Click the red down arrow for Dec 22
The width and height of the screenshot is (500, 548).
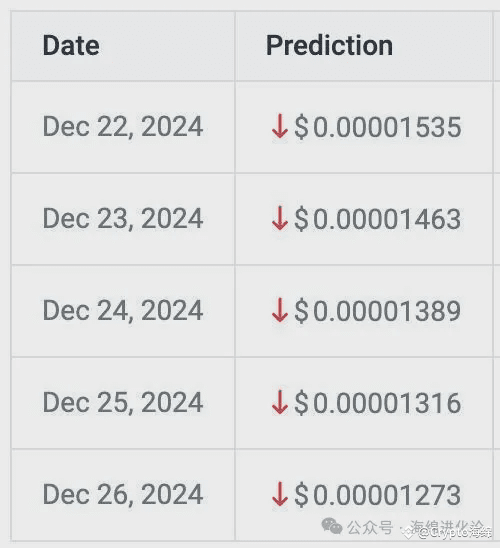280,126
